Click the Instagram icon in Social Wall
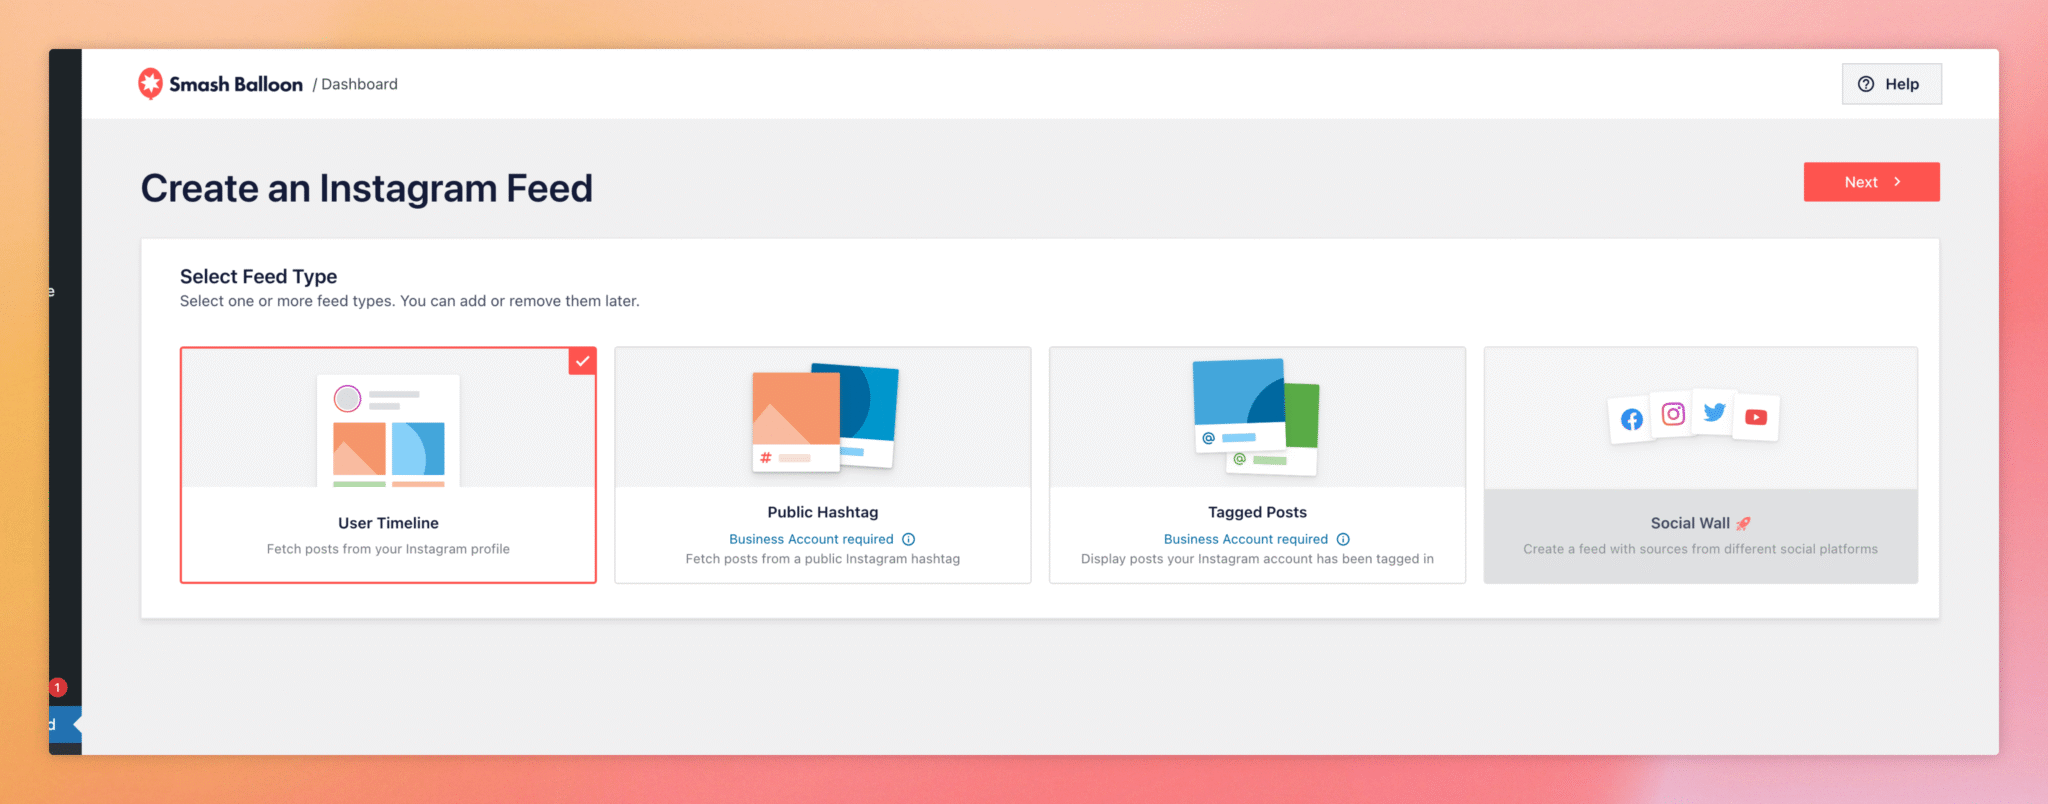The width and height of the screenshot is (2048, 804). tap(1673, 414)
